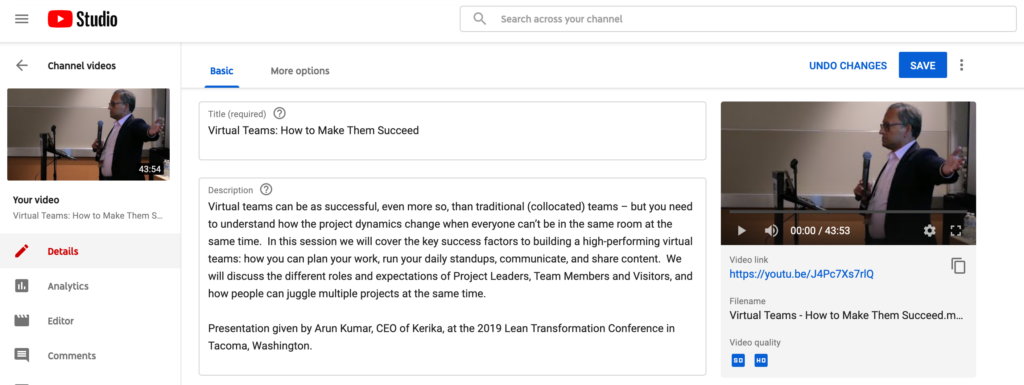This screenshot has height=385, width=1024.
Task: Click the SAVE button
Action: click(x=923, y=65)
